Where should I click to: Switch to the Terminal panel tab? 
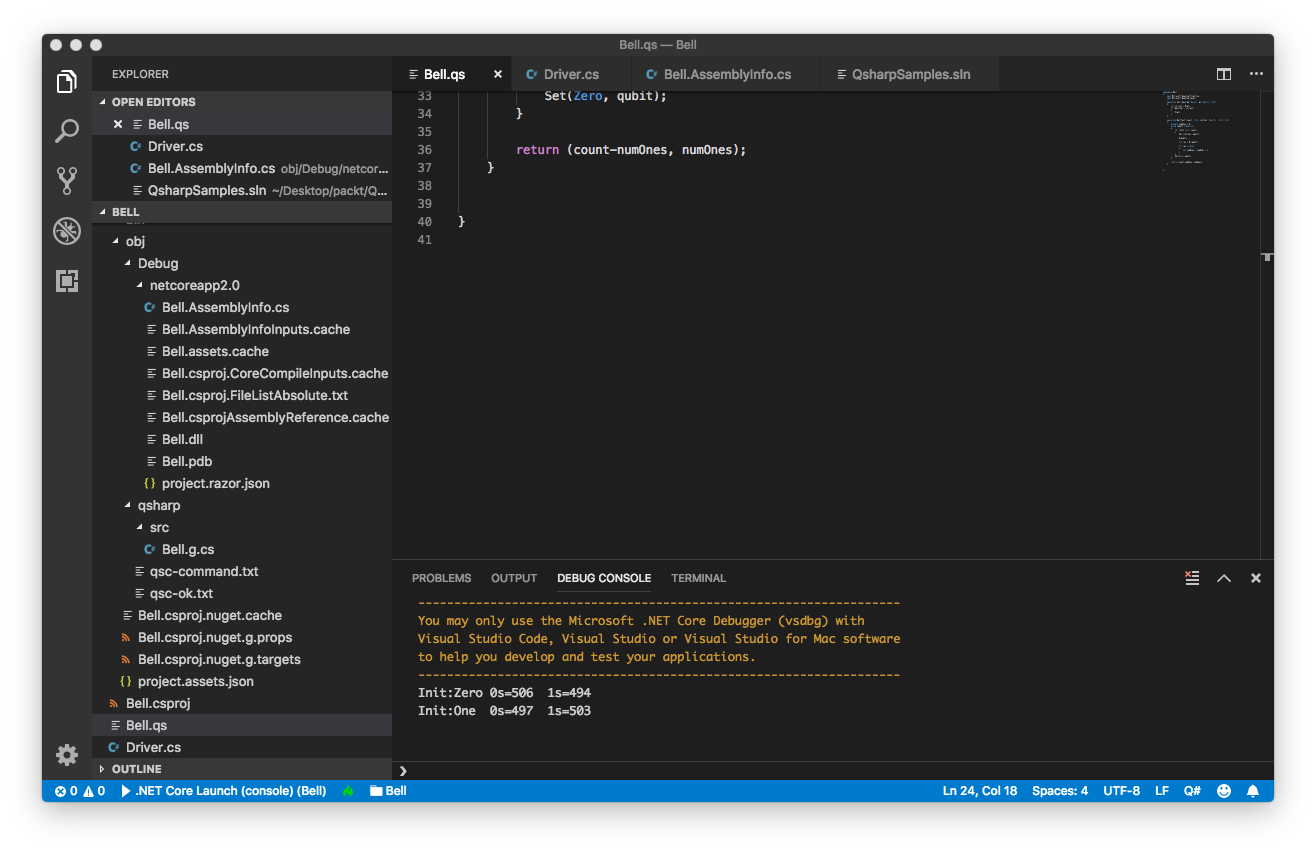coord(698,578)
